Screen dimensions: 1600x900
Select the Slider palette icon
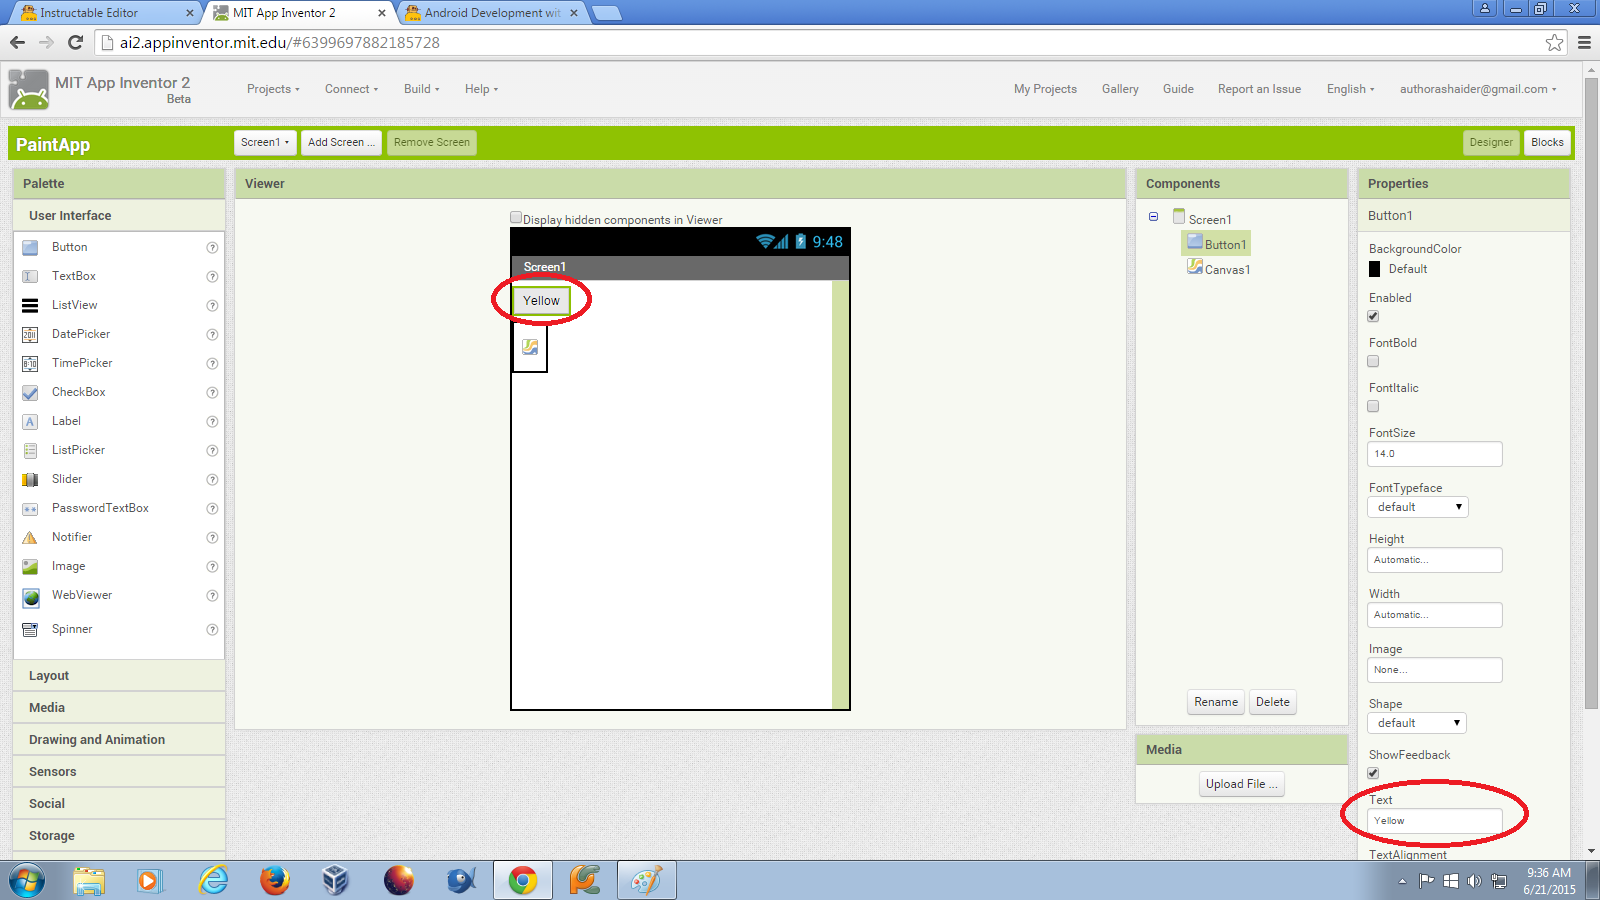coord(30,479)
